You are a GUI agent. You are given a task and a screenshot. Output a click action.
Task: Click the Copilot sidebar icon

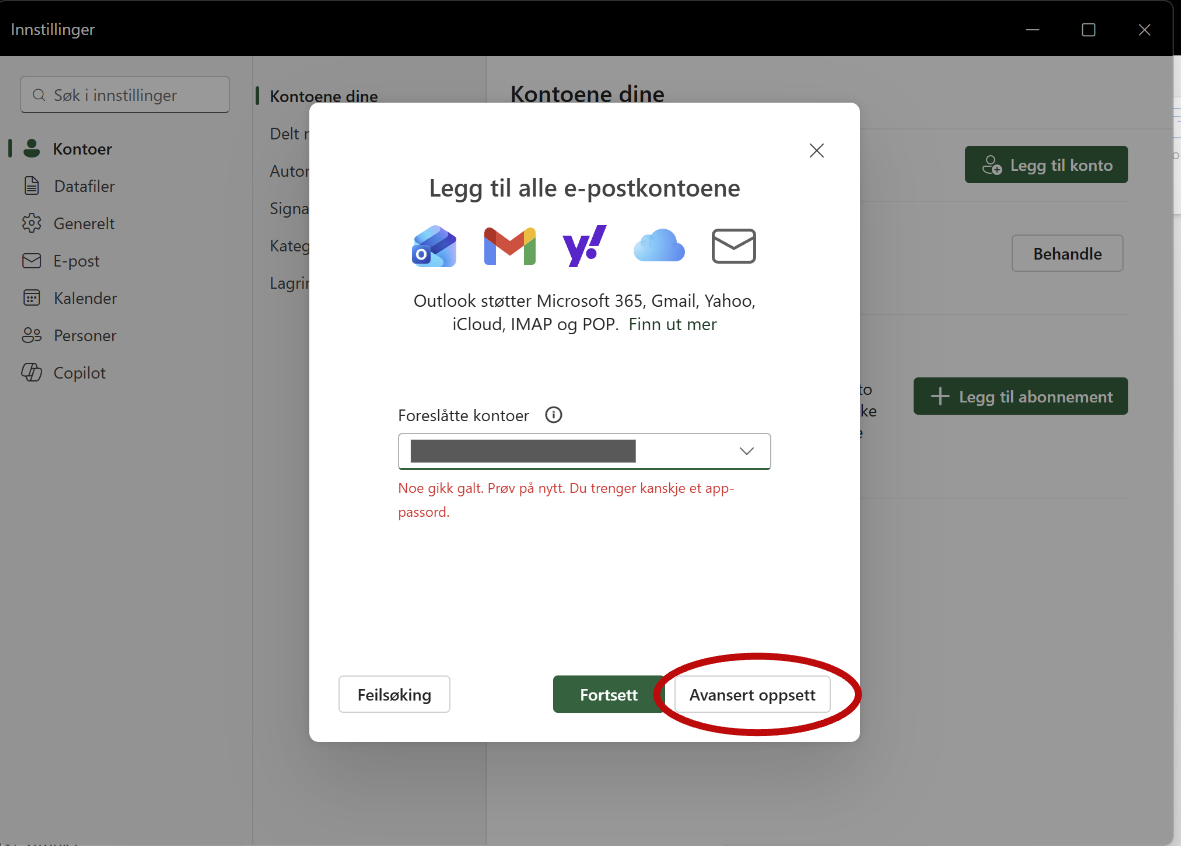[x=32, y=372]
